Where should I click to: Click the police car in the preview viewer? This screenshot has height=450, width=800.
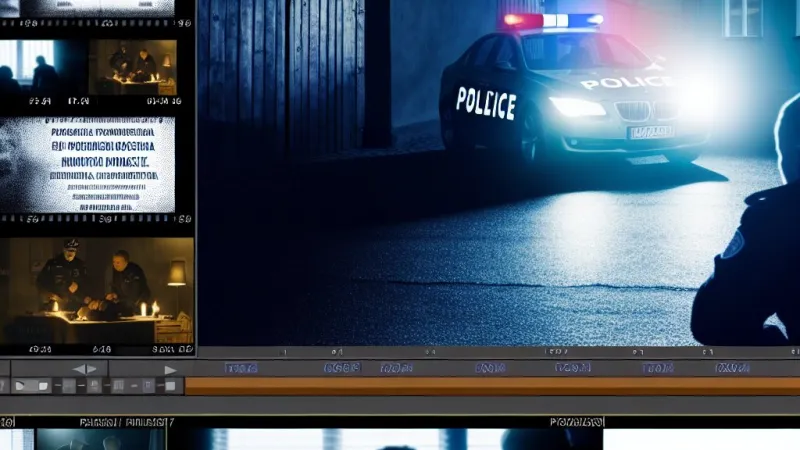tap(570, 100)
